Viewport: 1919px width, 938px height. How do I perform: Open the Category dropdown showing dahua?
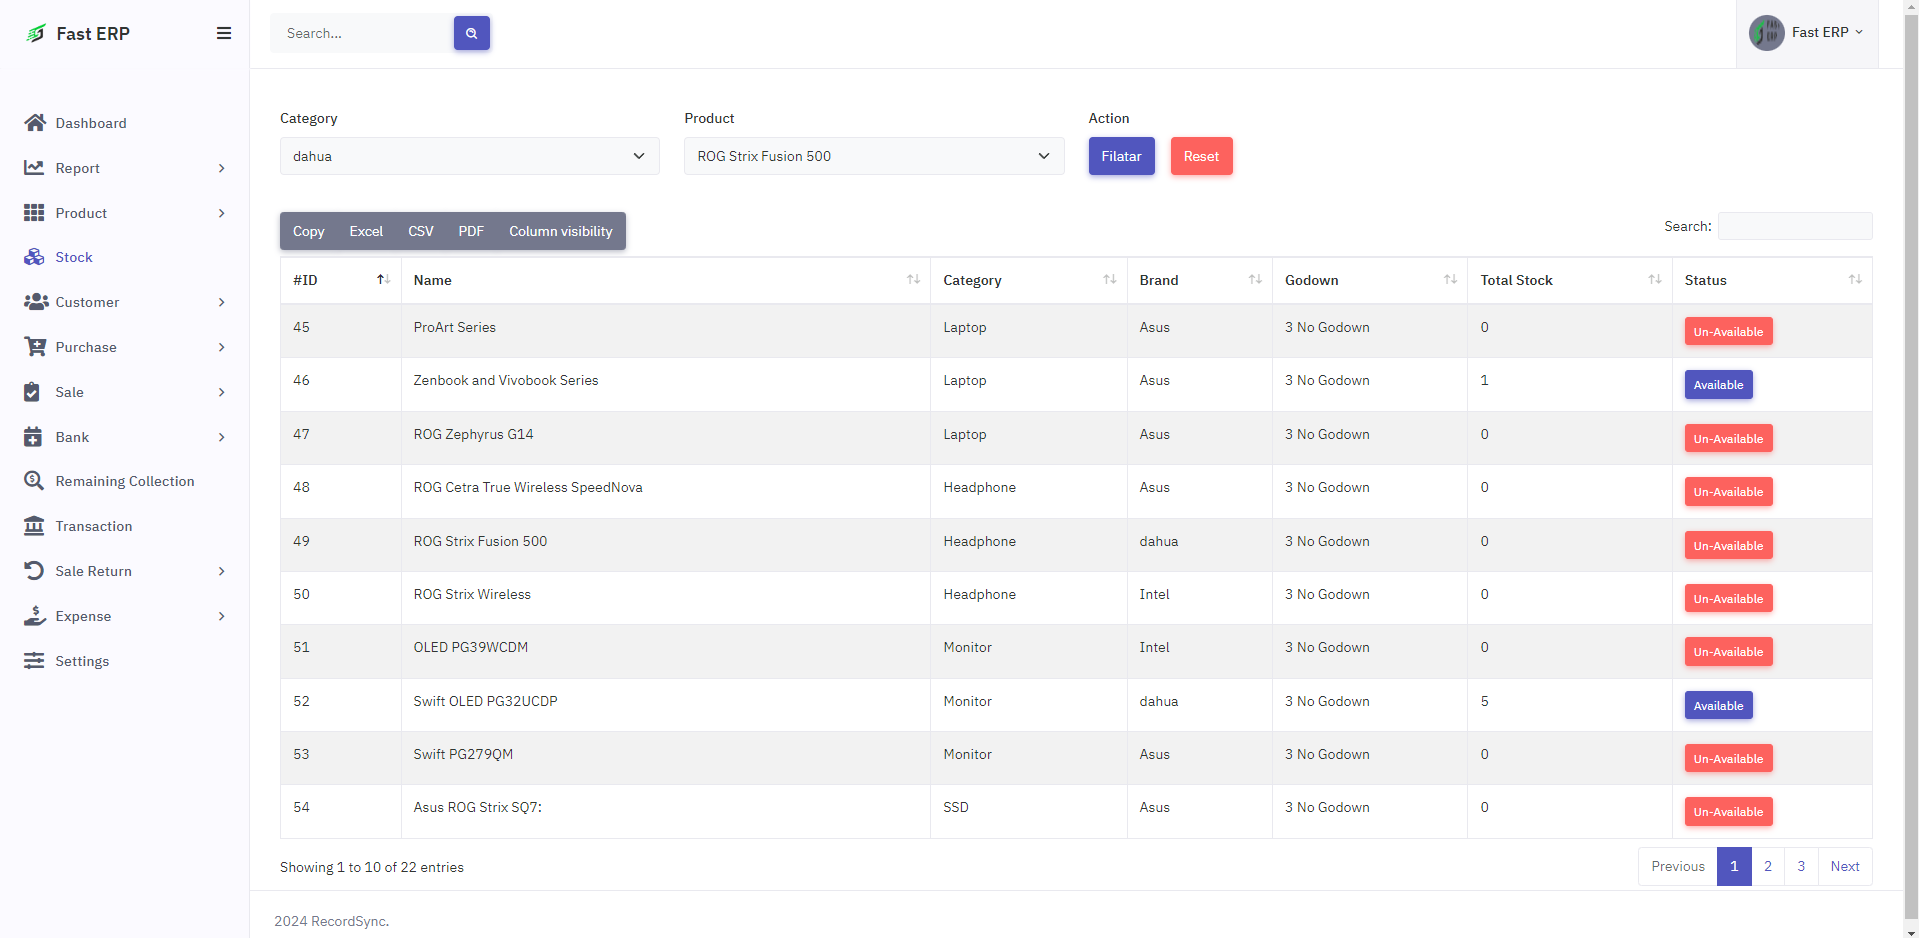(x=469, y=156)
